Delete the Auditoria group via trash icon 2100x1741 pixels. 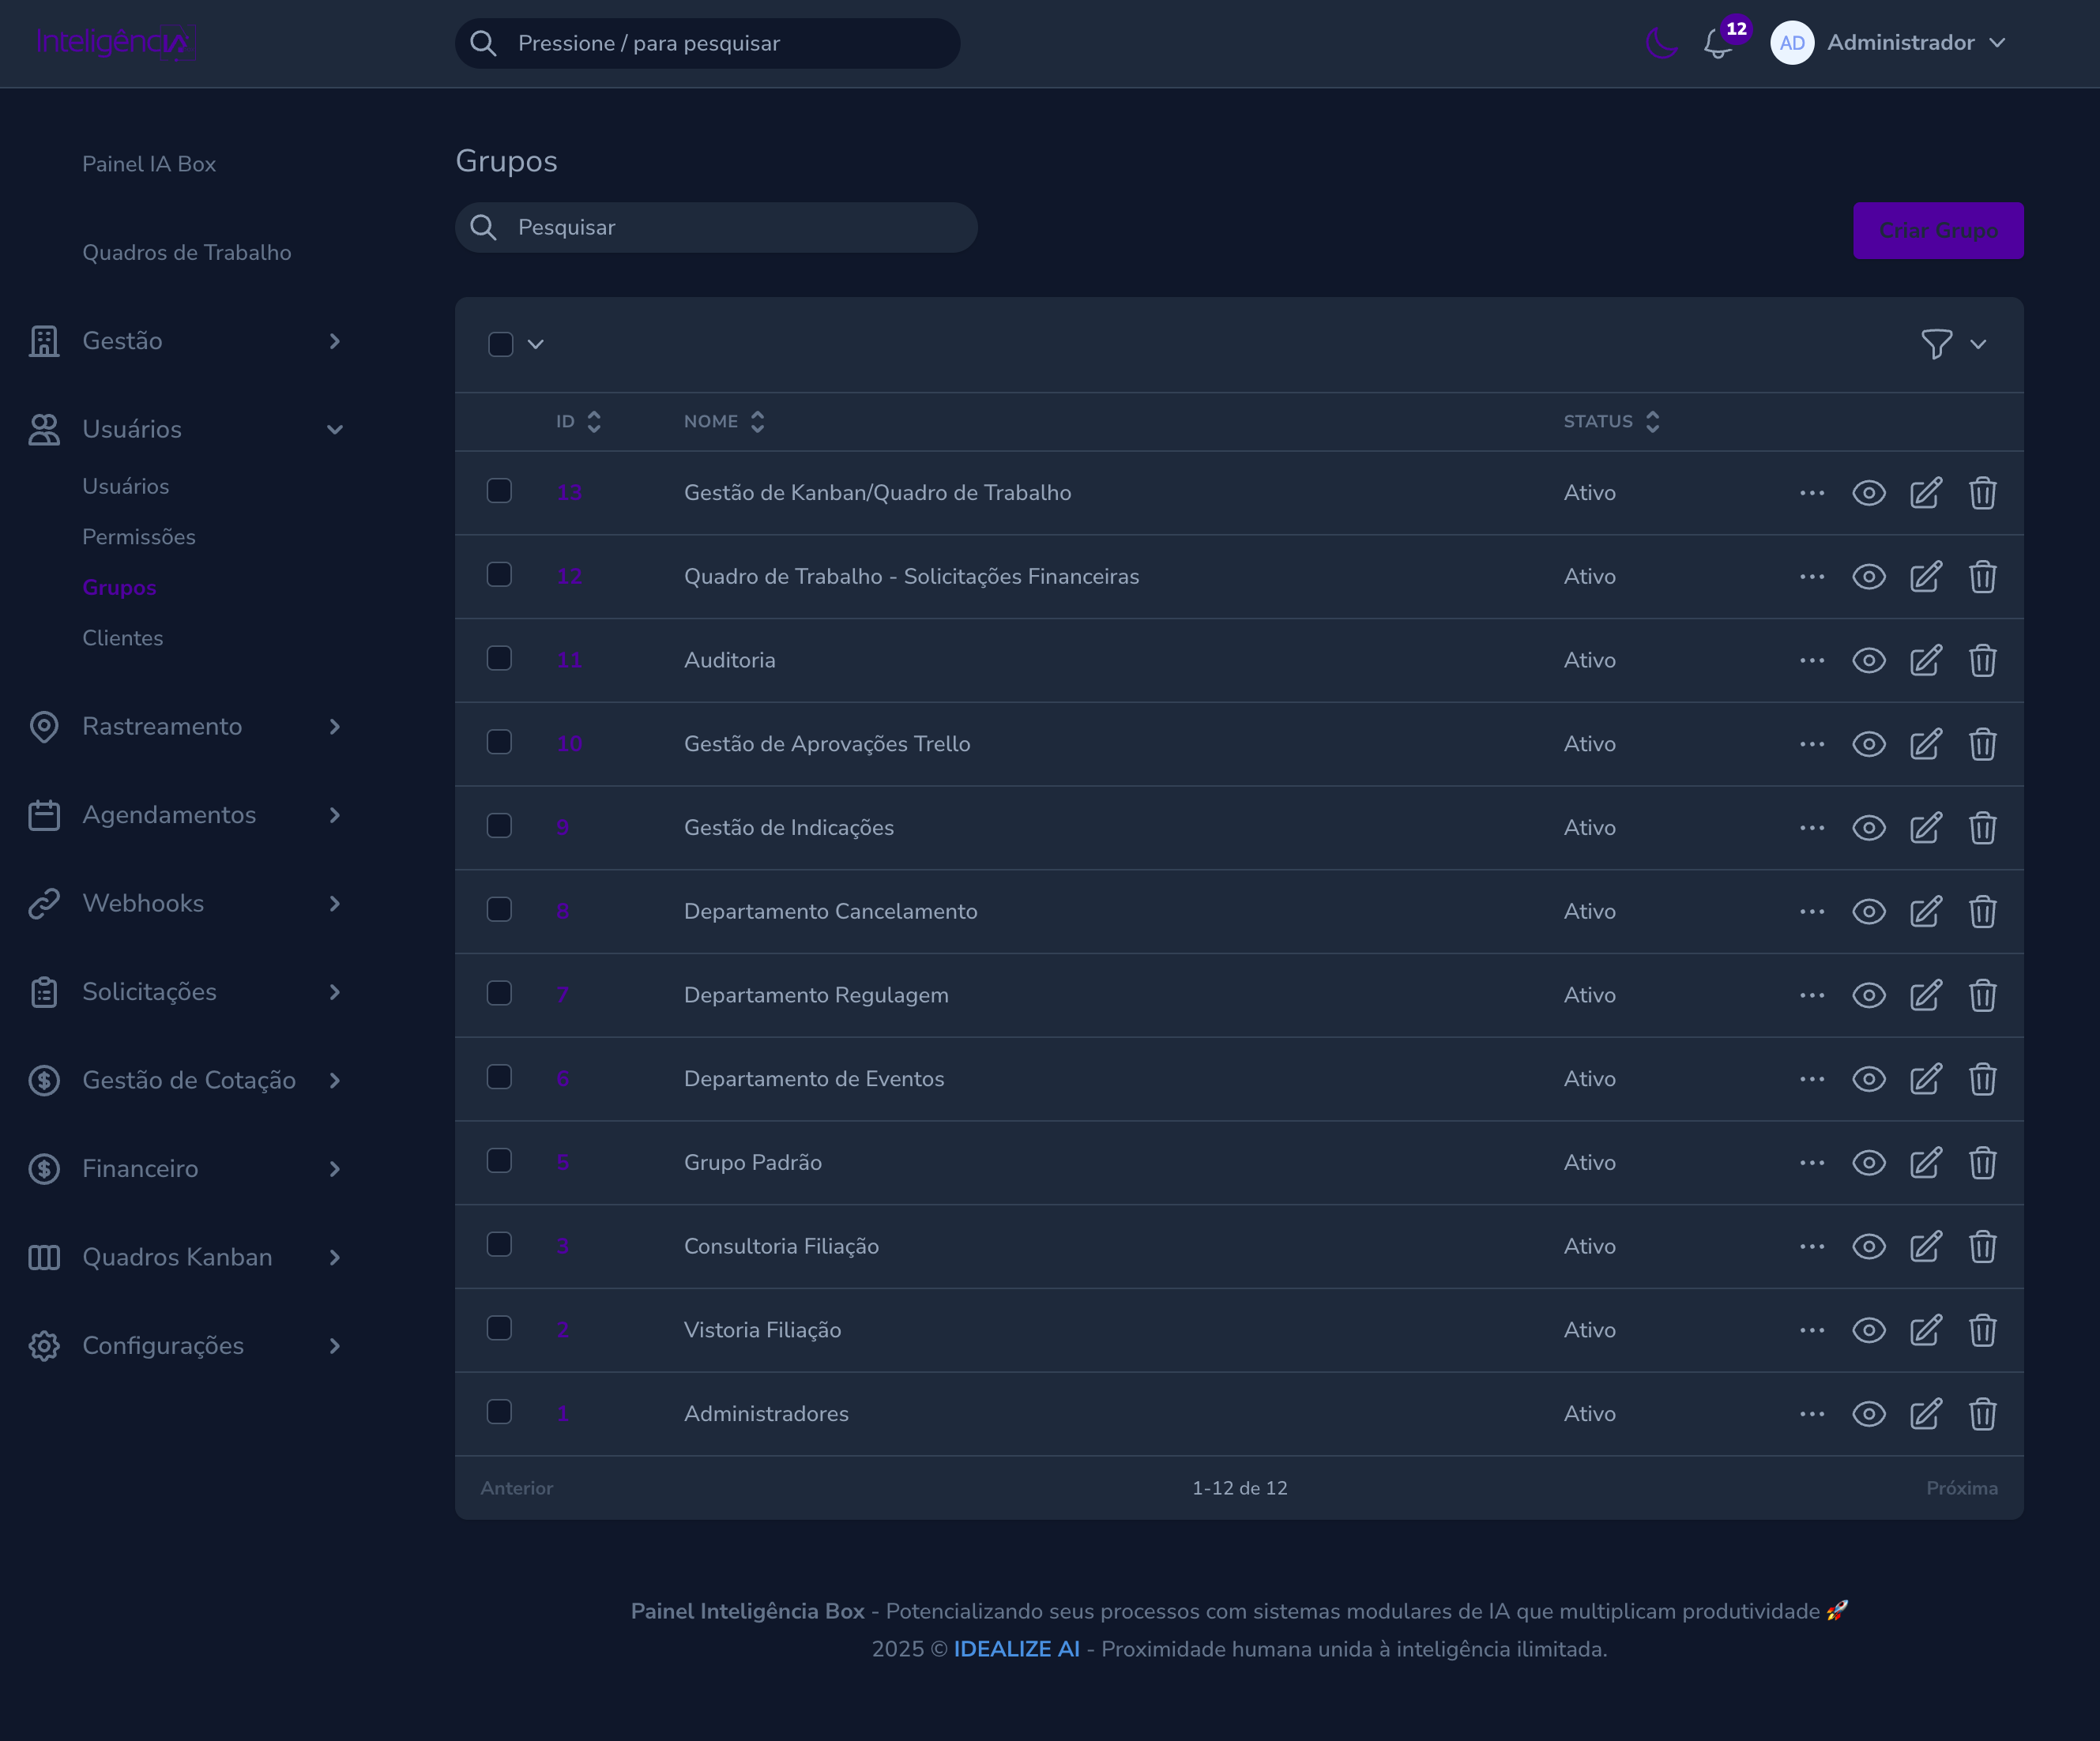[1982, 660]
